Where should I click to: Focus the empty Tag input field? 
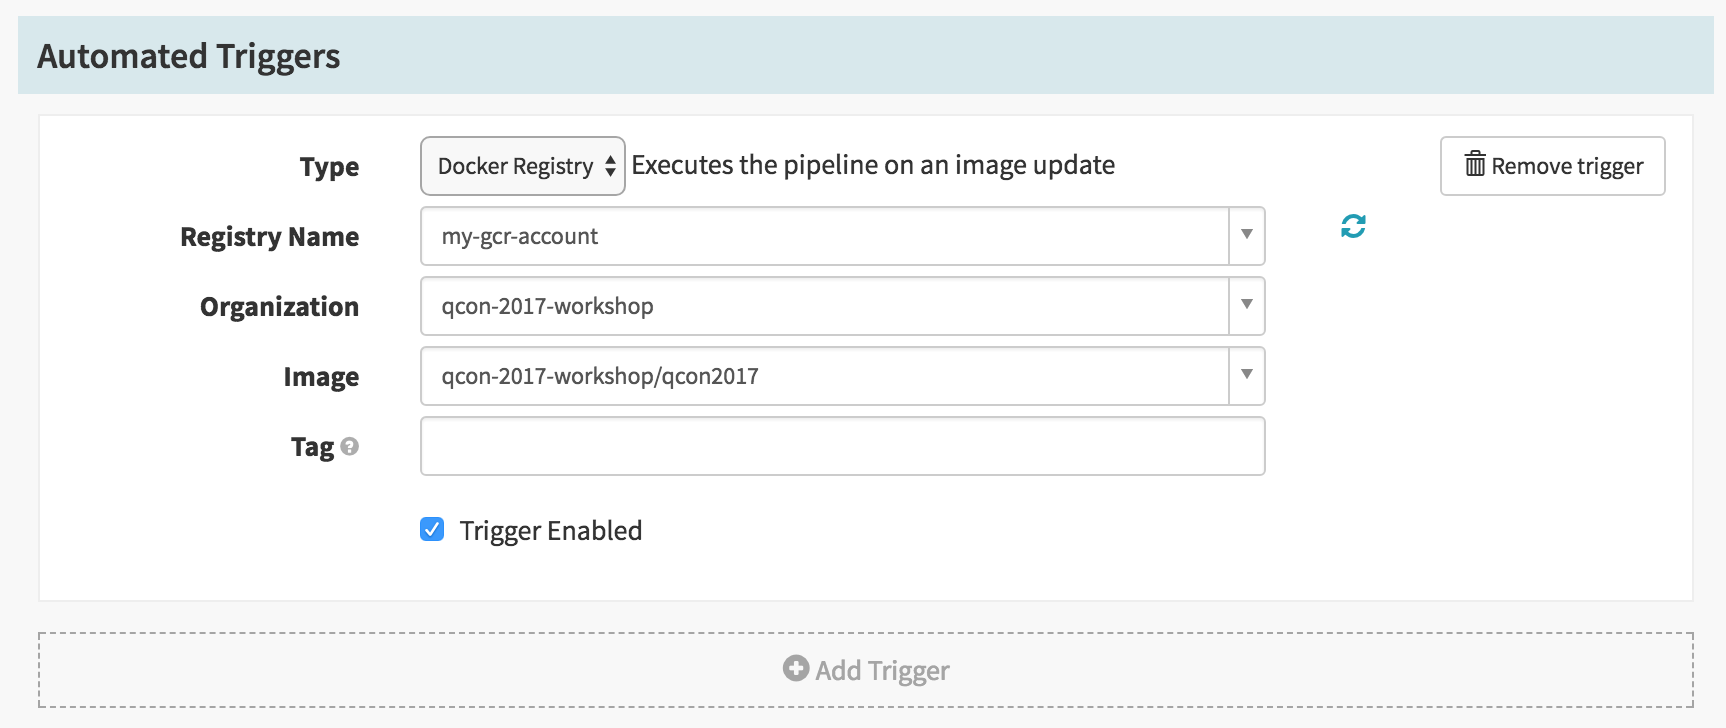point(843,446)
